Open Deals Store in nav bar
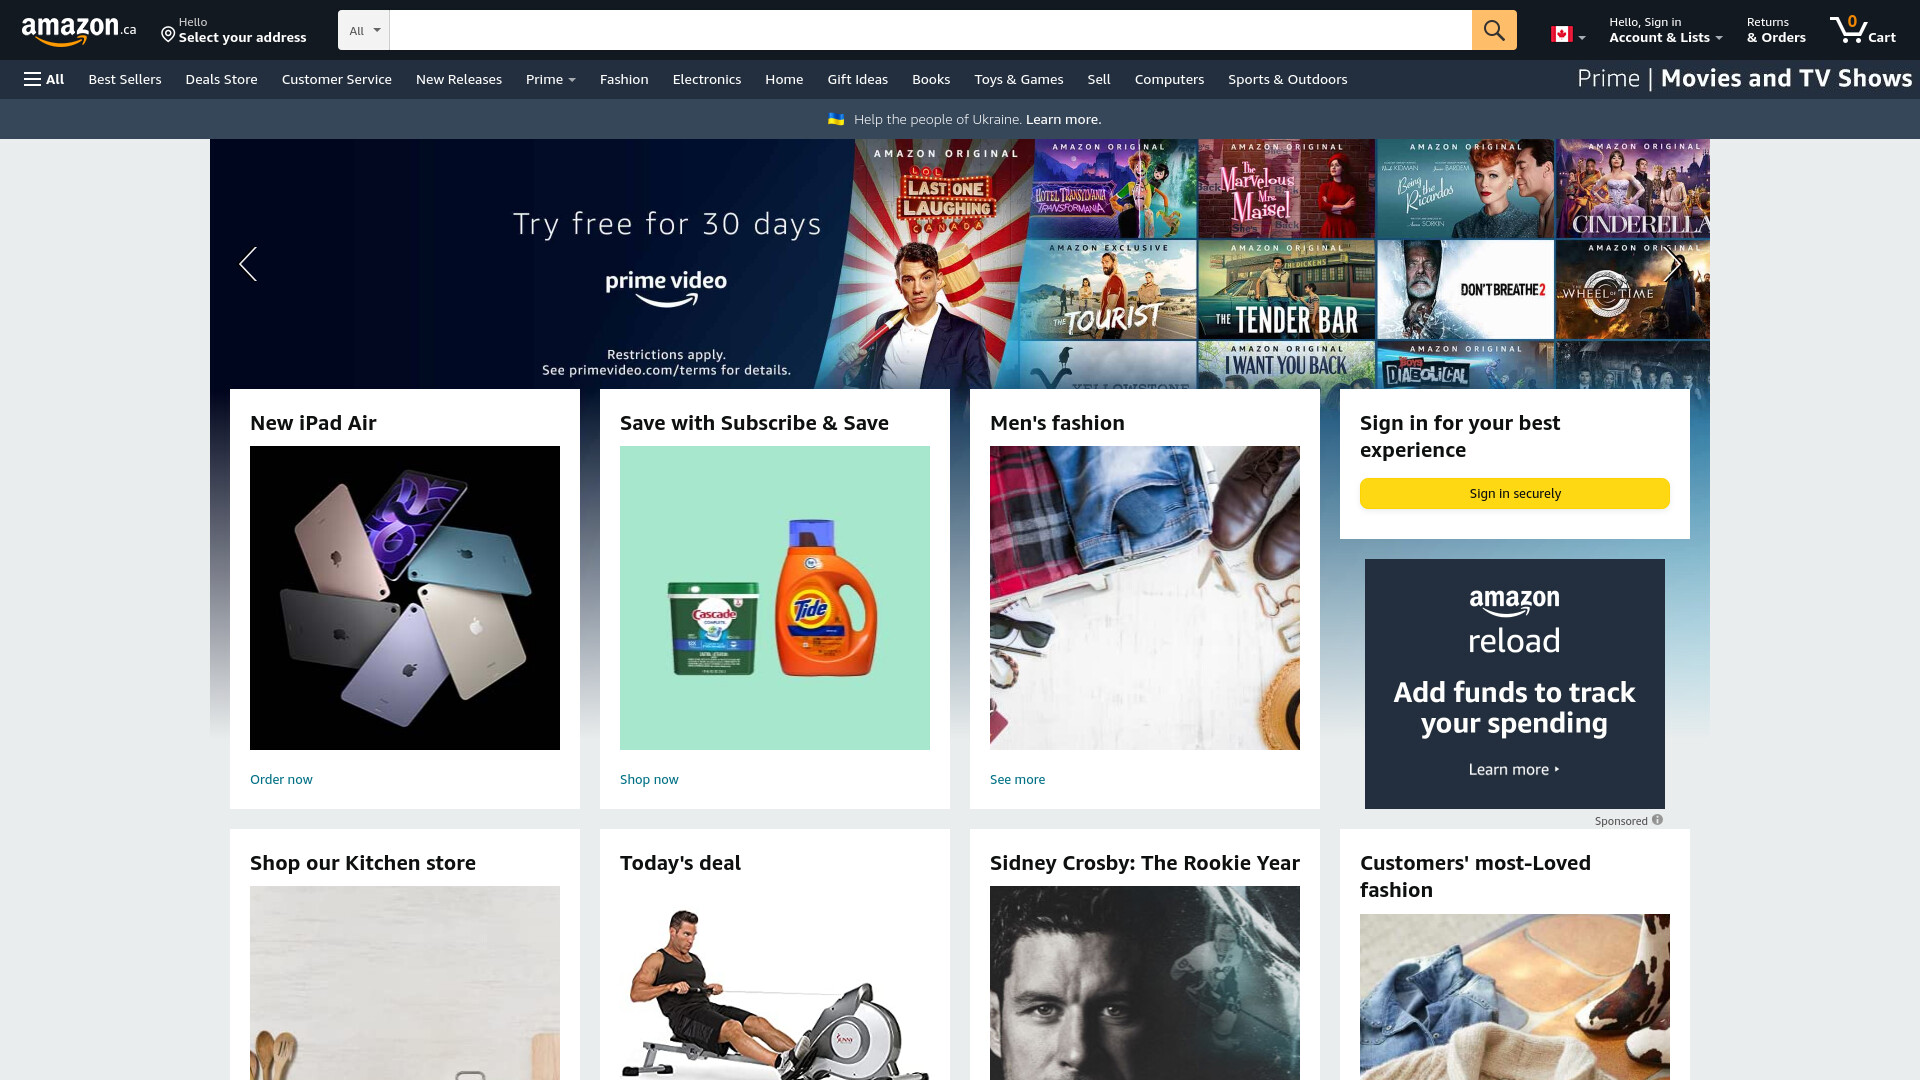This screenshot has width=1920, height=1080. 221,79
